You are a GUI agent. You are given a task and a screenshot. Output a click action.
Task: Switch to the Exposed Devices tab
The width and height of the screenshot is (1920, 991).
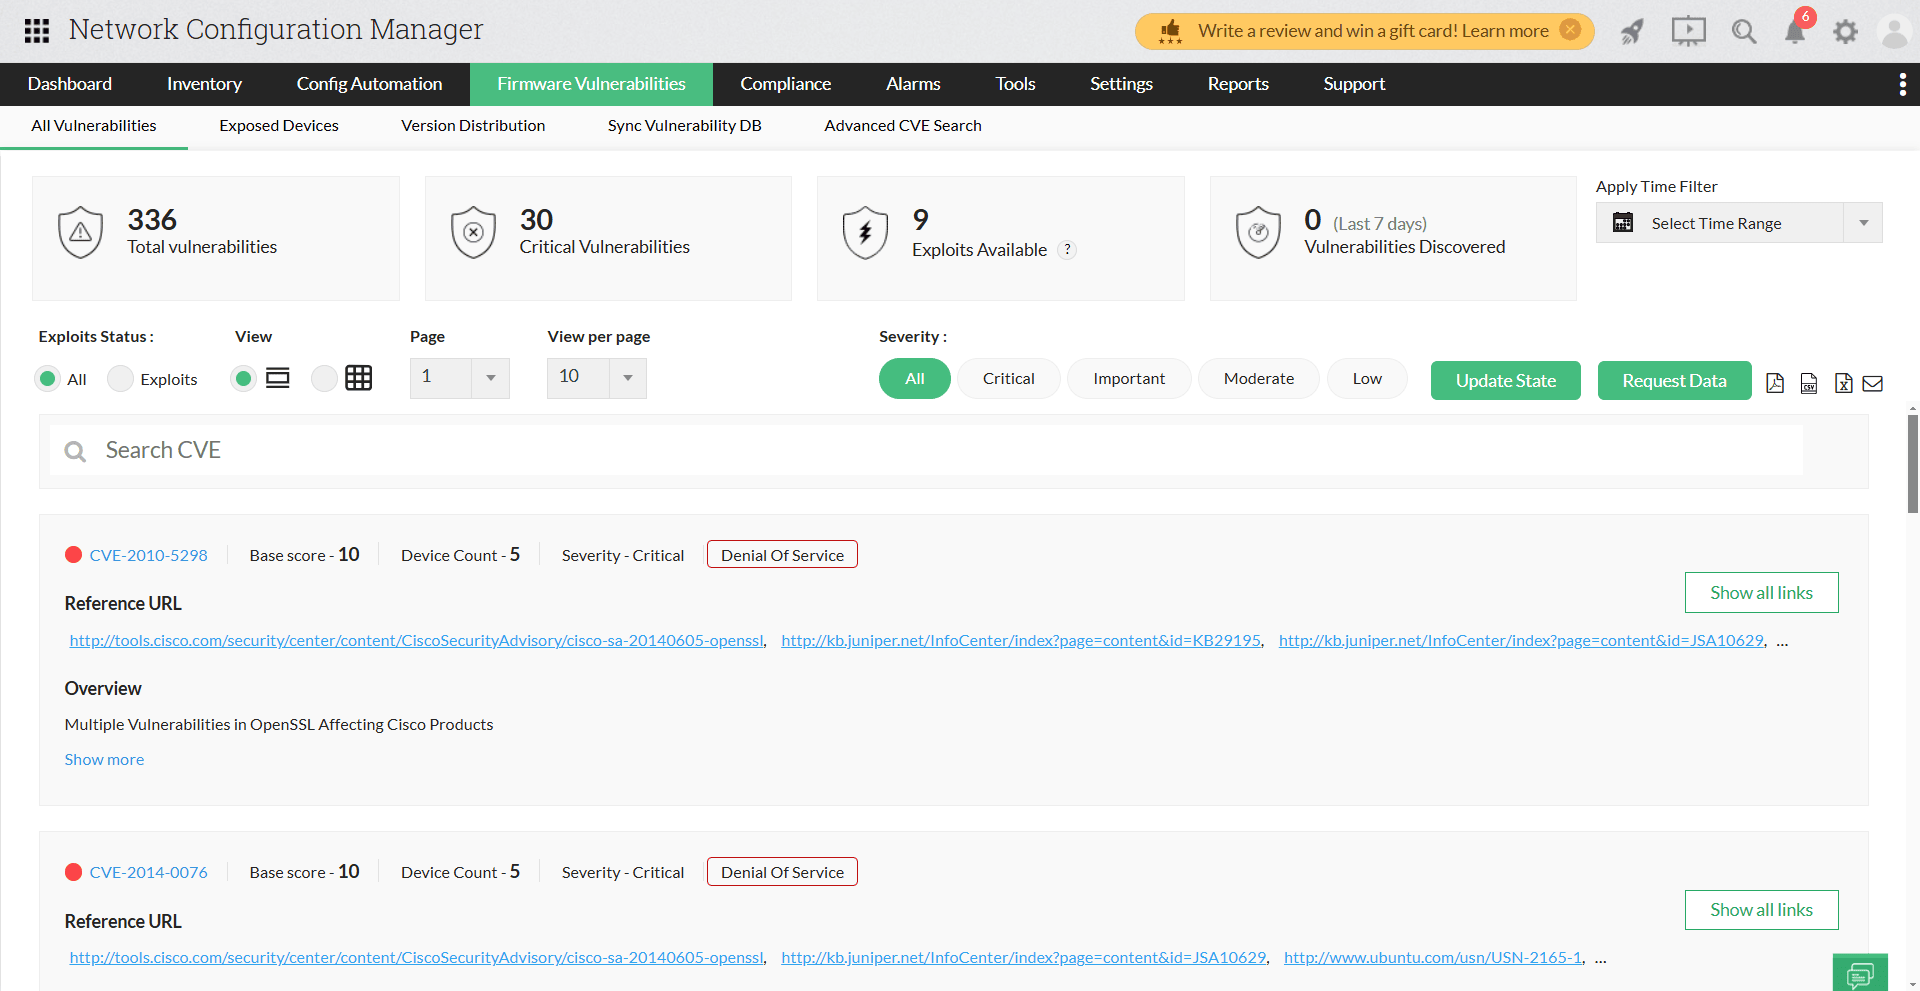pos(278,126)
